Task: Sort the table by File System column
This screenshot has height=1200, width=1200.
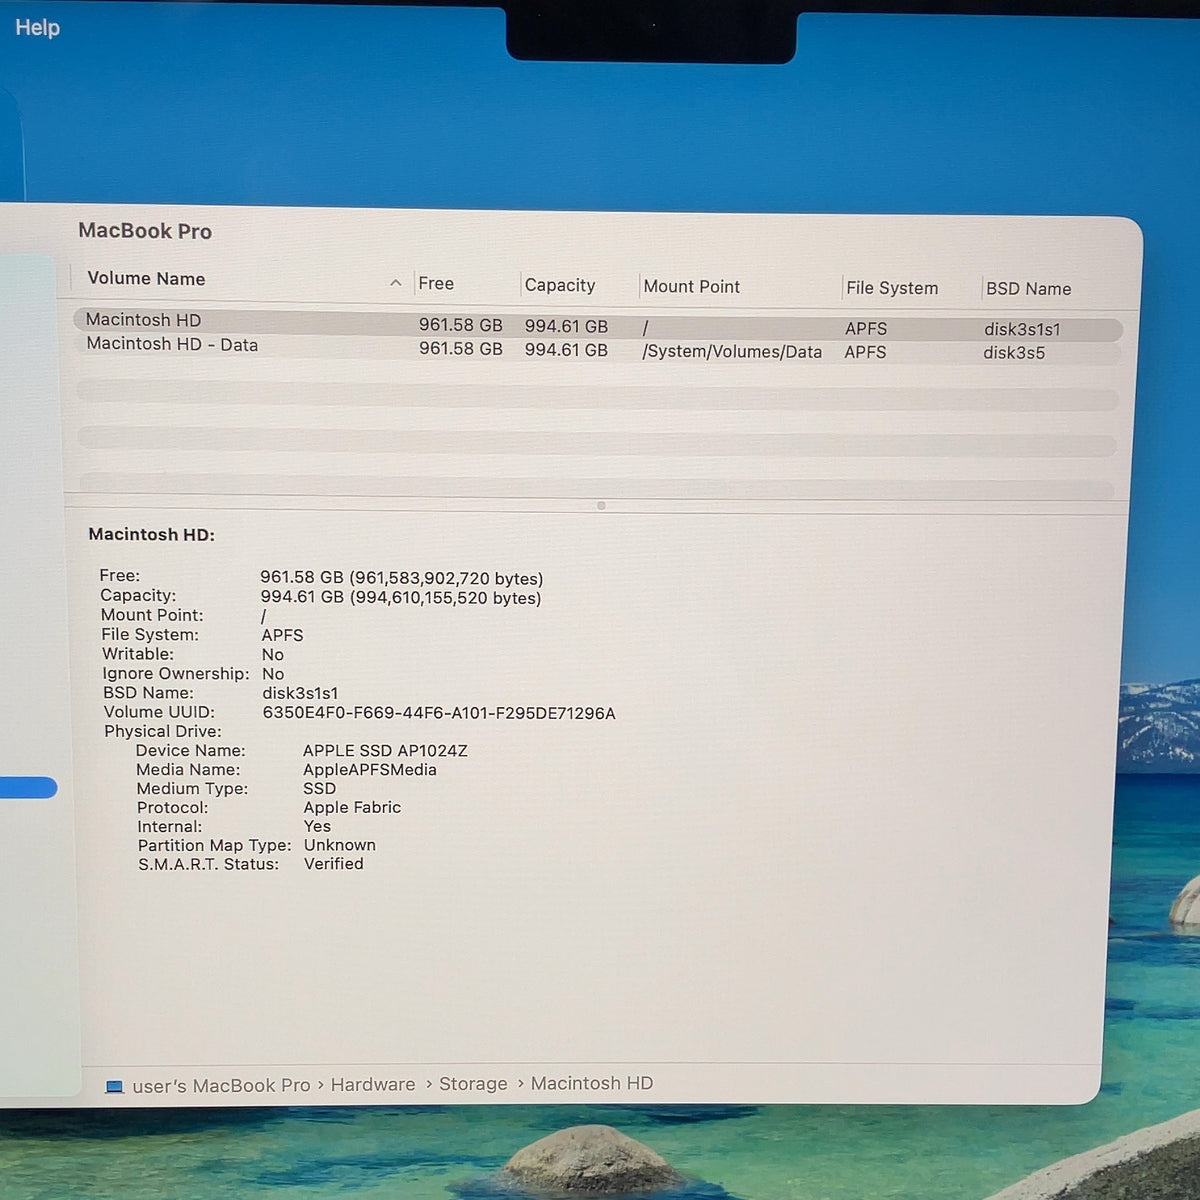Action: tap(892, 288)
